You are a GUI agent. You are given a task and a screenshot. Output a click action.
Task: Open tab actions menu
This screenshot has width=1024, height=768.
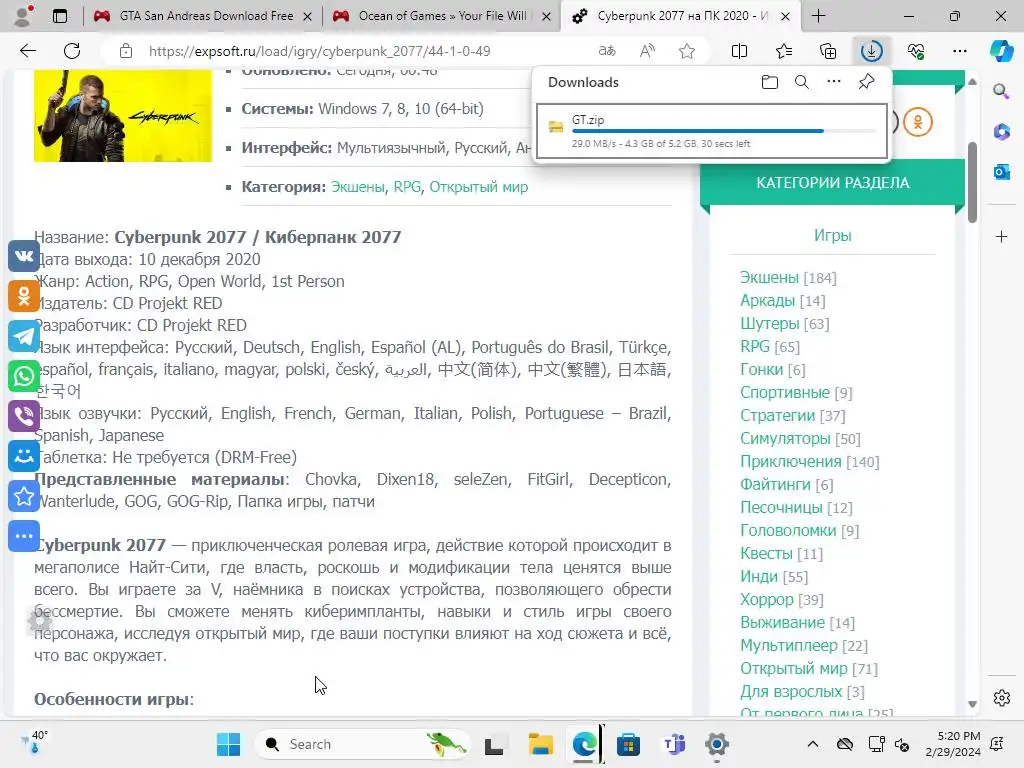59,16
